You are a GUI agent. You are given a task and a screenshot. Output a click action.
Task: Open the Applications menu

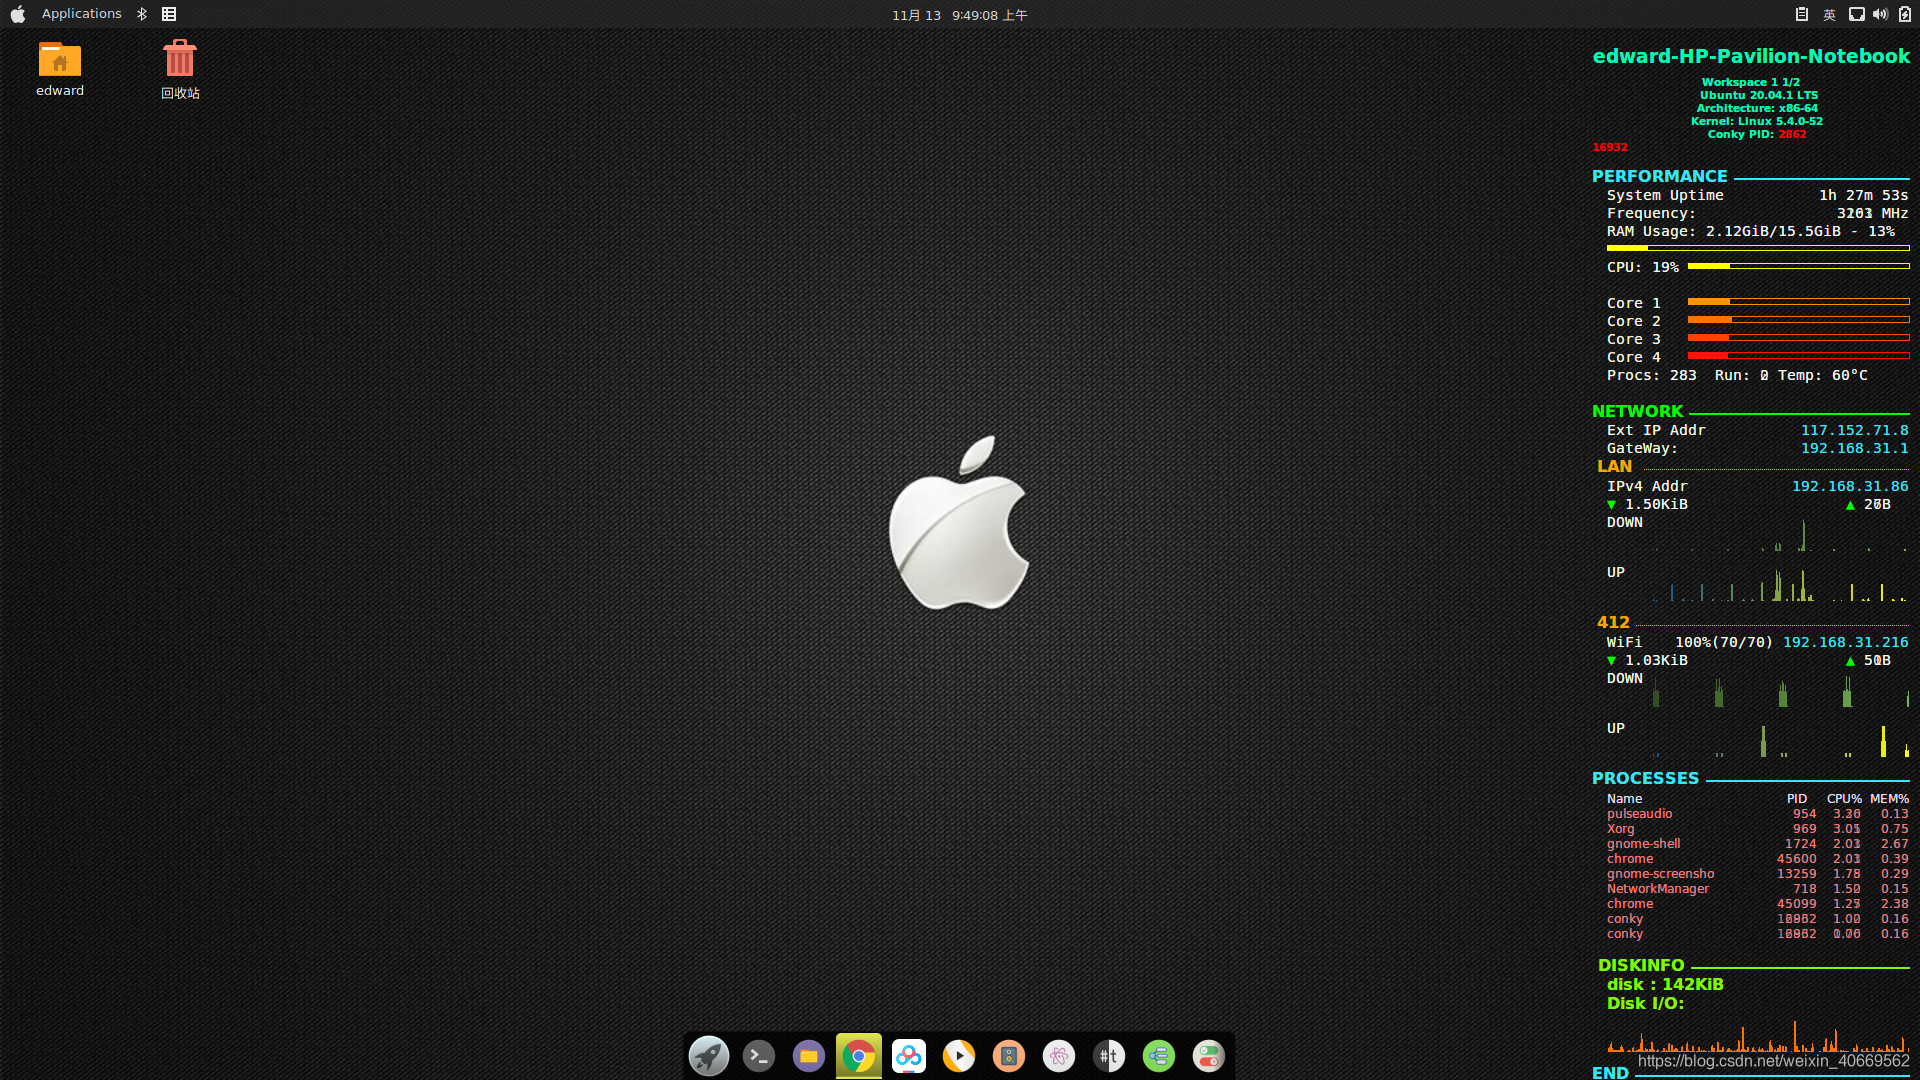coord(81,14)
